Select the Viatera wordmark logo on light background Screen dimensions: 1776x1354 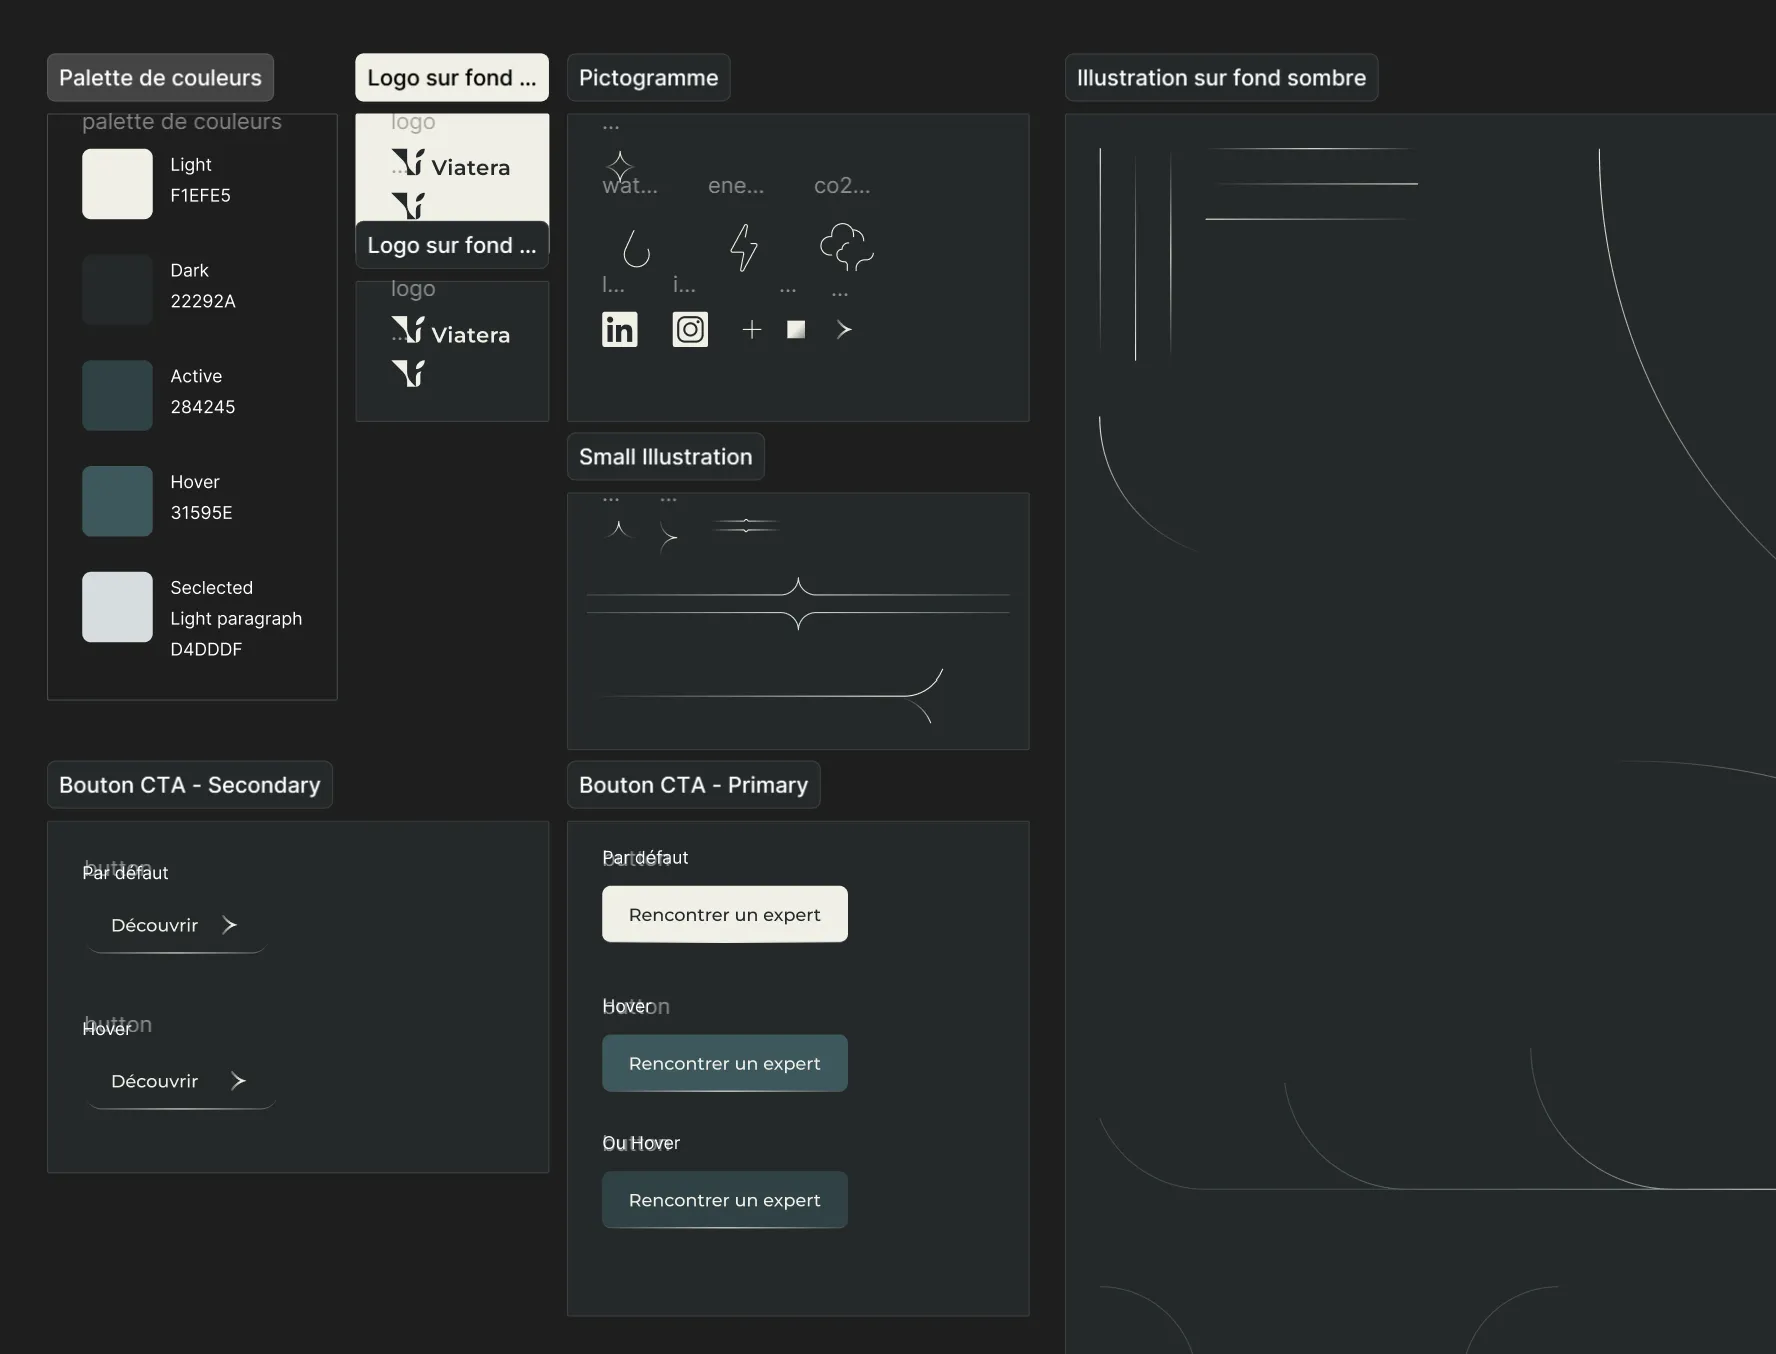click(x=451, y=163)
